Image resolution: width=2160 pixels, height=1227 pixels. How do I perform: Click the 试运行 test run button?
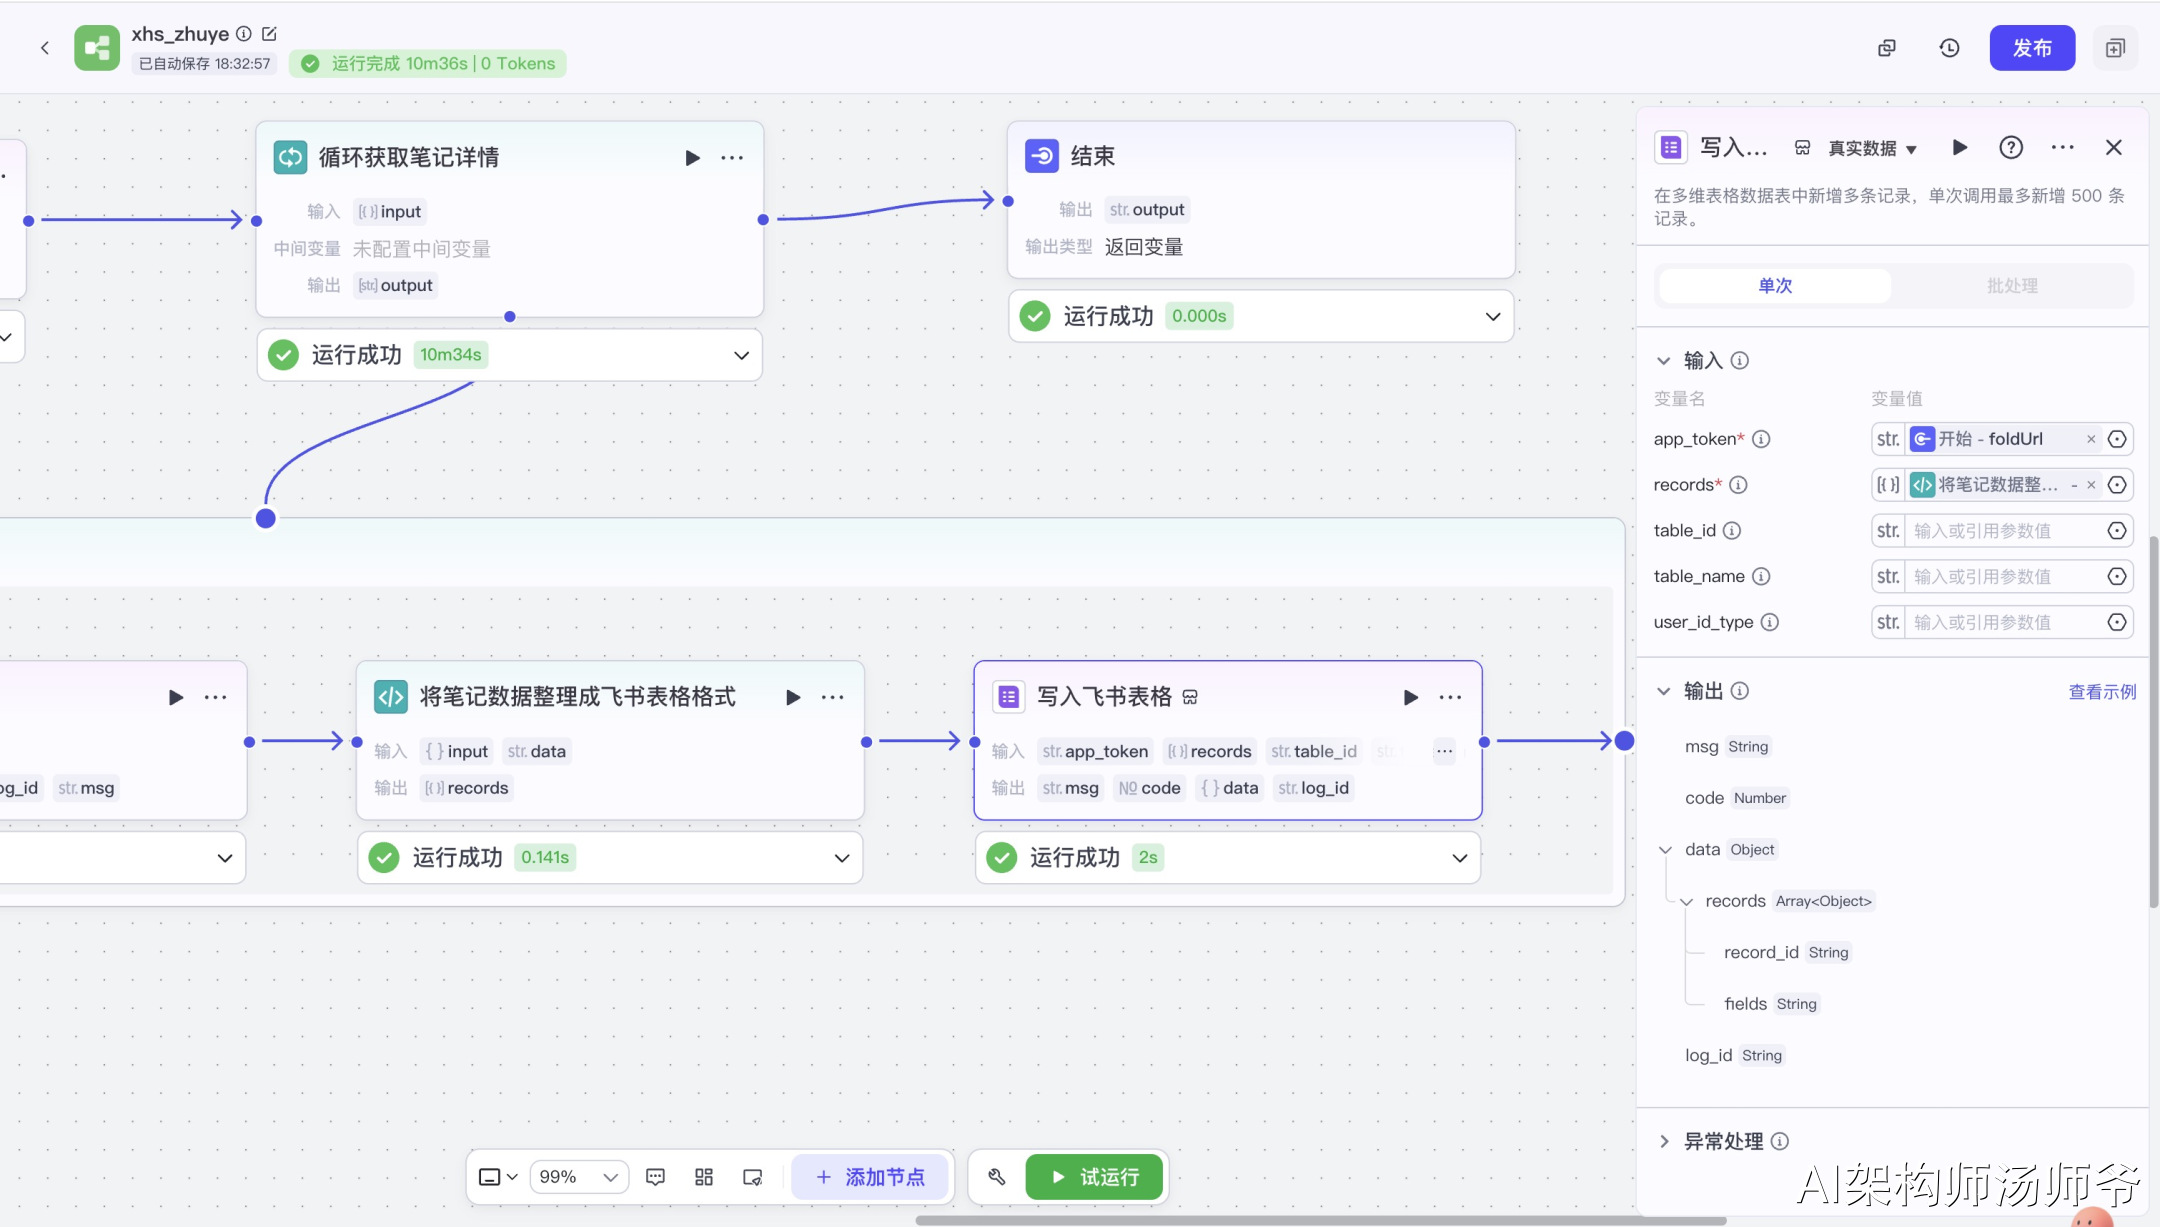pyautogui.click(x=1094, y=1177)
